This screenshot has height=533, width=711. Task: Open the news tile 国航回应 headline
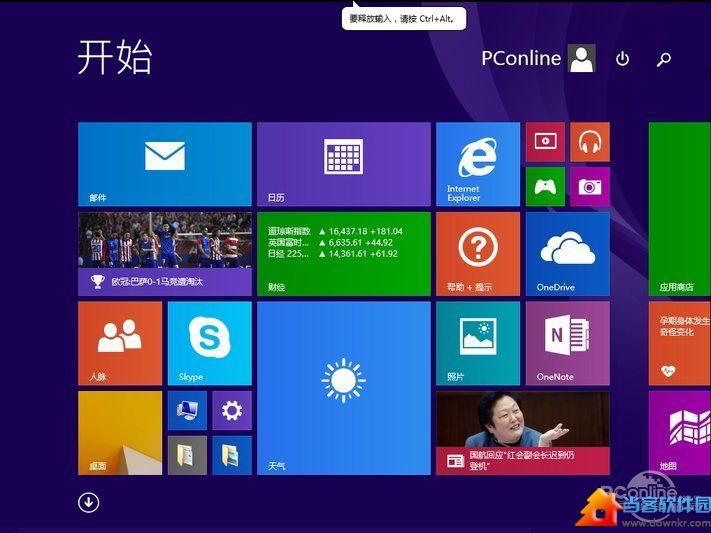(523, 433)
